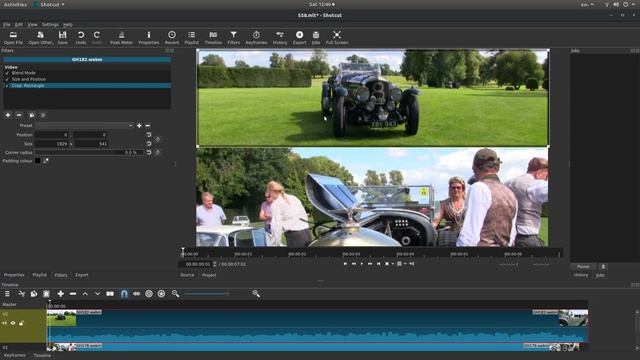
Task: Switch to the Playlist bottom tab
Action: (40, 275)
